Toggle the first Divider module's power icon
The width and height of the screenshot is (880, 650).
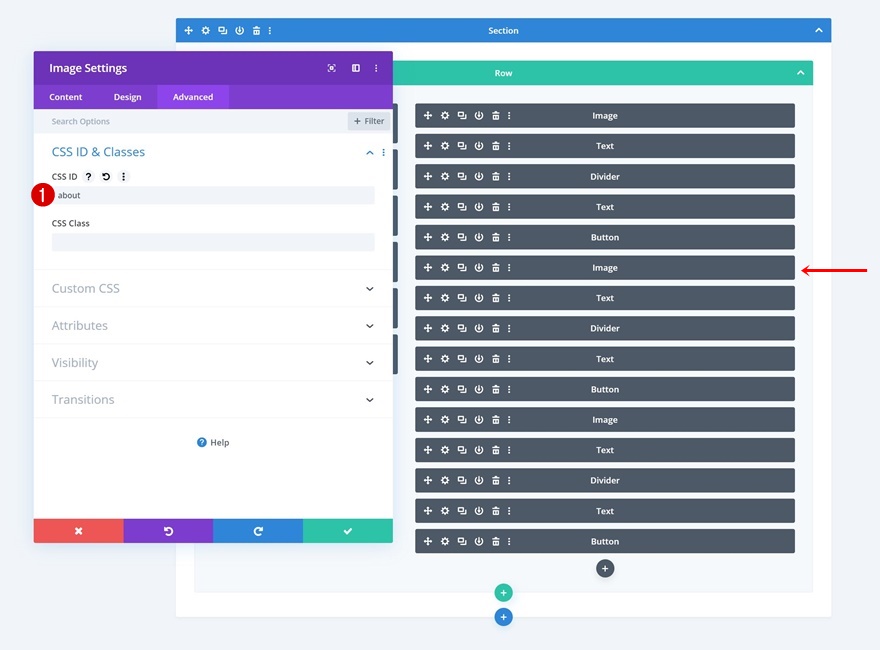click(x=479, y=176)
